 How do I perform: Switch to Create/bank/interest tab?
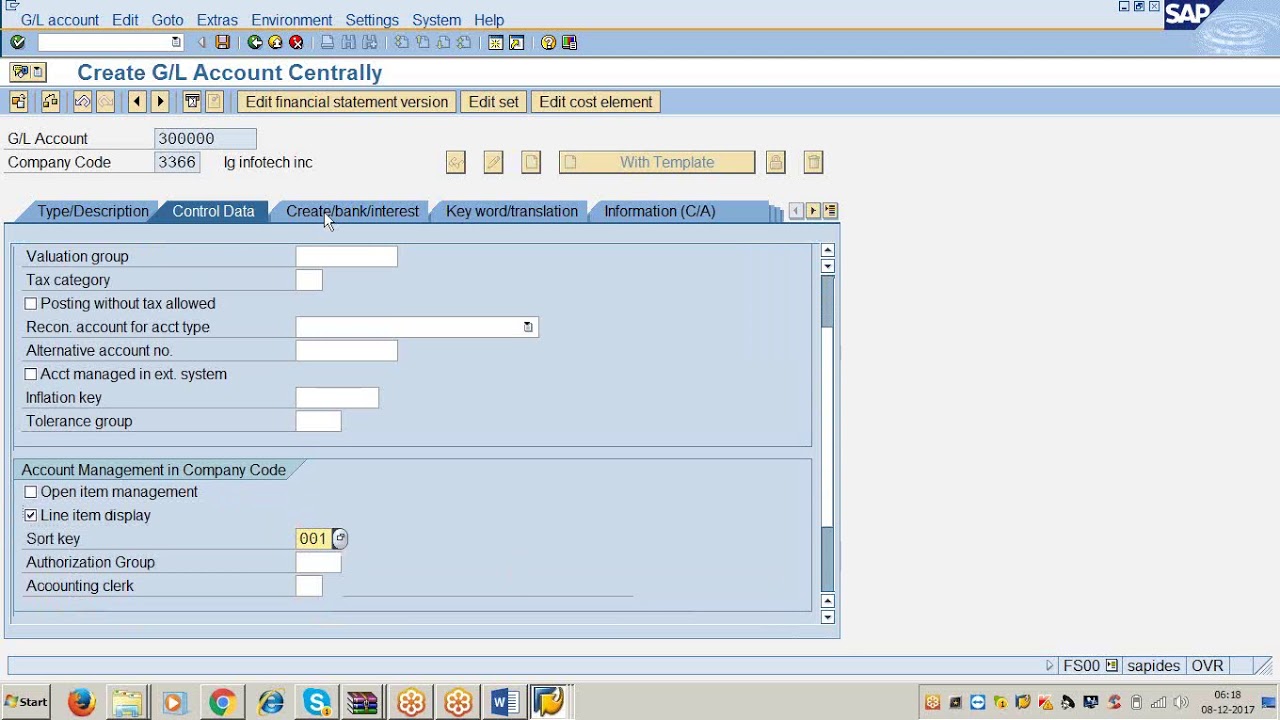pos(352,211)
